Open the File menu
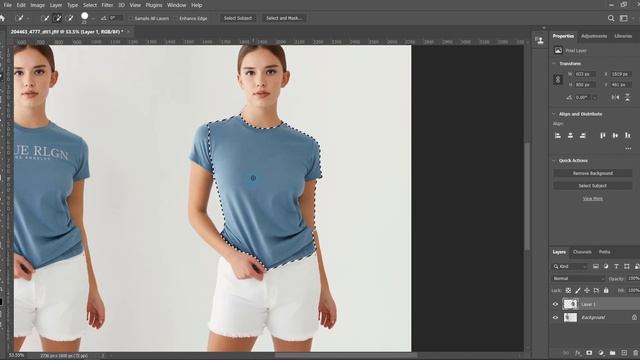The height and width of the screenshot is (360, 640). (x=7, y=5)
